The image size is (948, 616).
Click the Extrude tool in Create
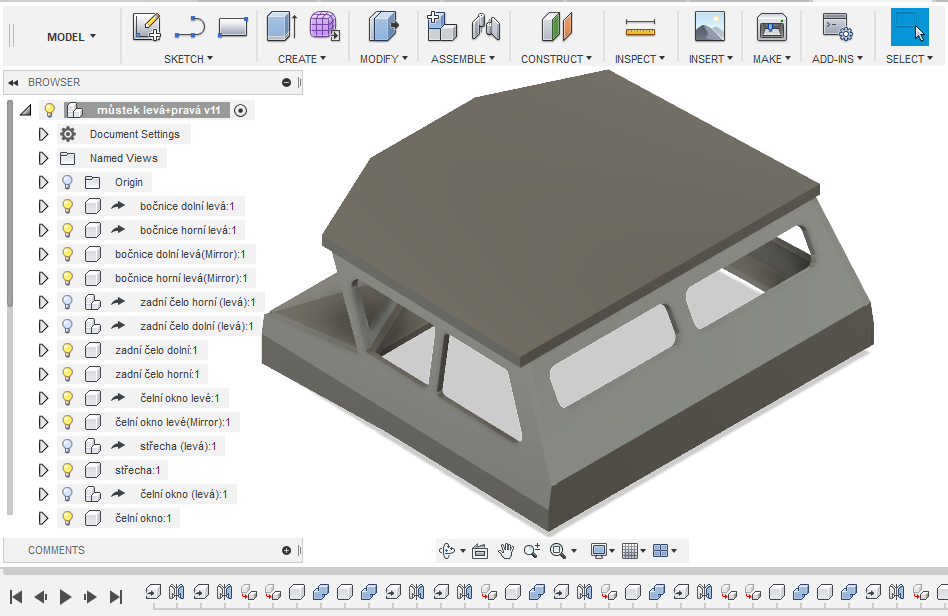281,27
